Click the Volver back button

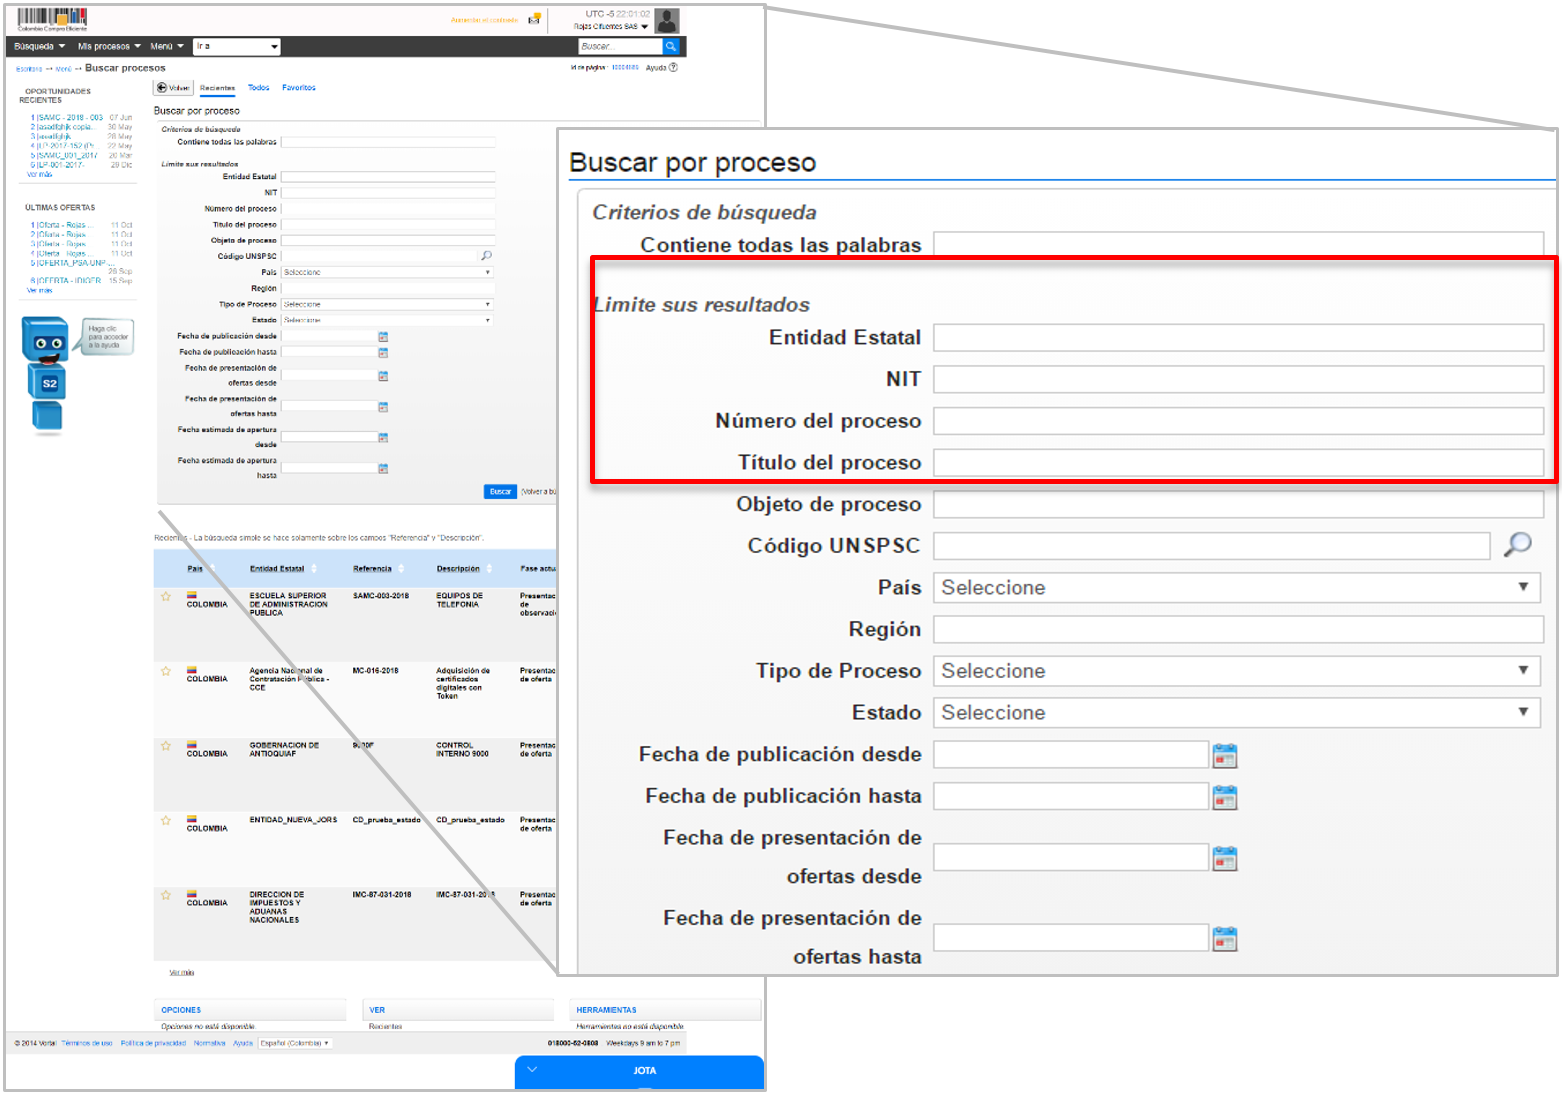(173, 88)
